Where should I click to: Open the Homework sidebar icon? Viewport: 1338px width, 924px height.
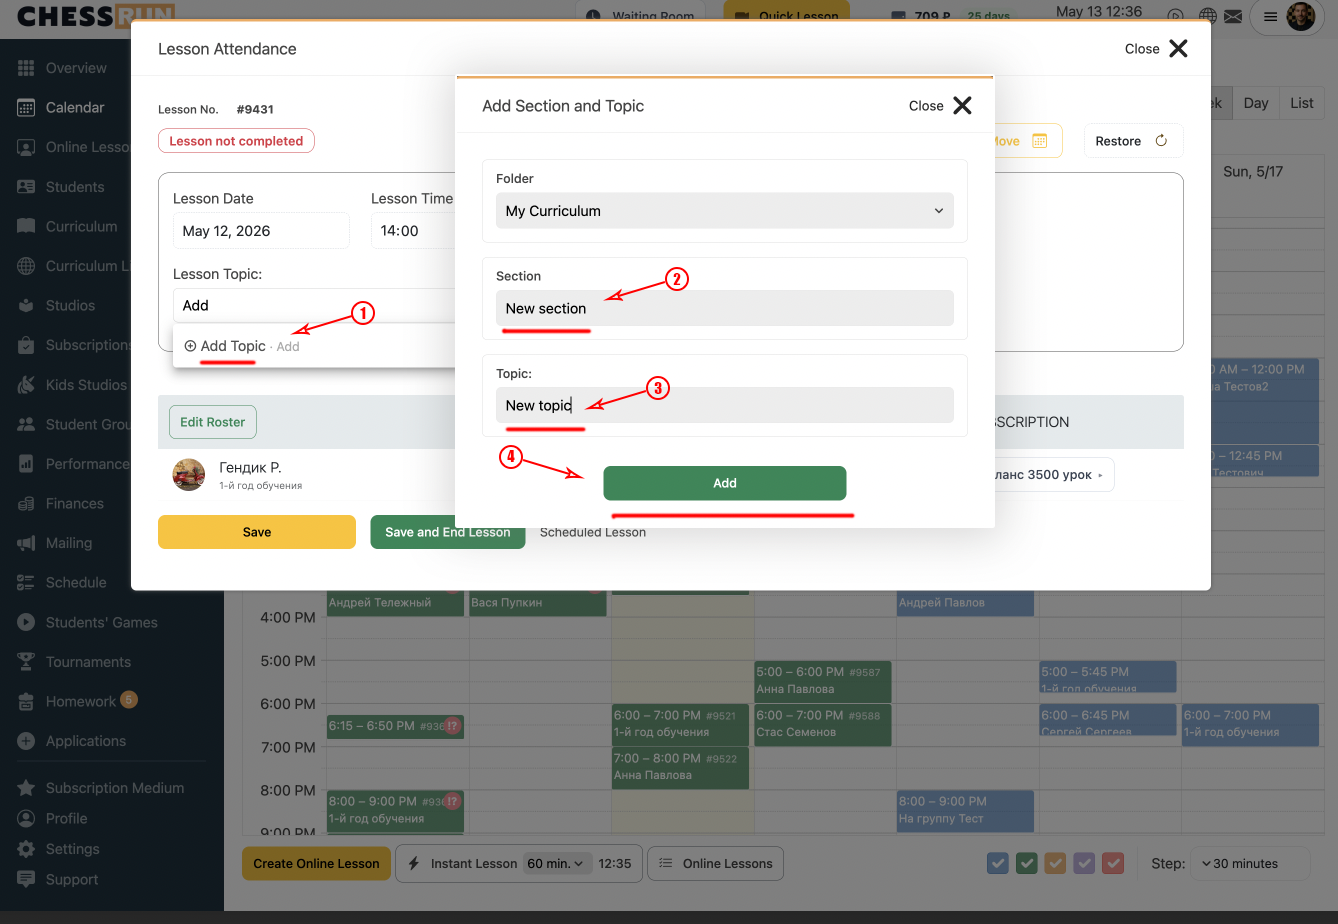click(x=27, y=702)
